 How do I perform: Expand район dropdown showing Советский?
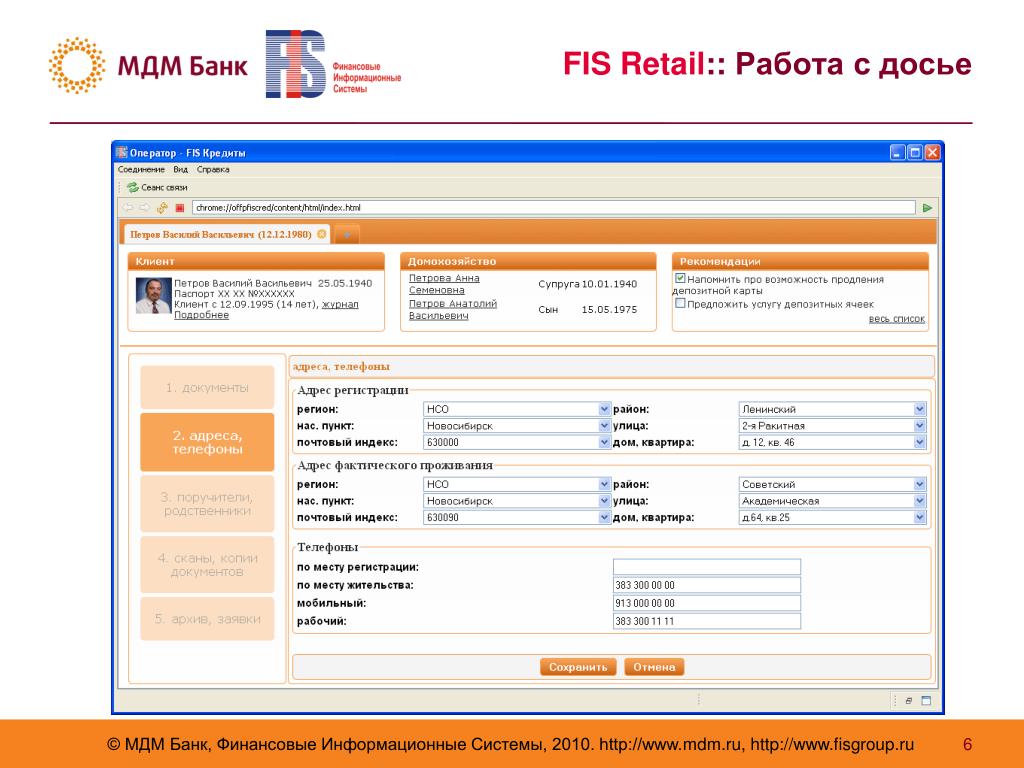(920, 484)
